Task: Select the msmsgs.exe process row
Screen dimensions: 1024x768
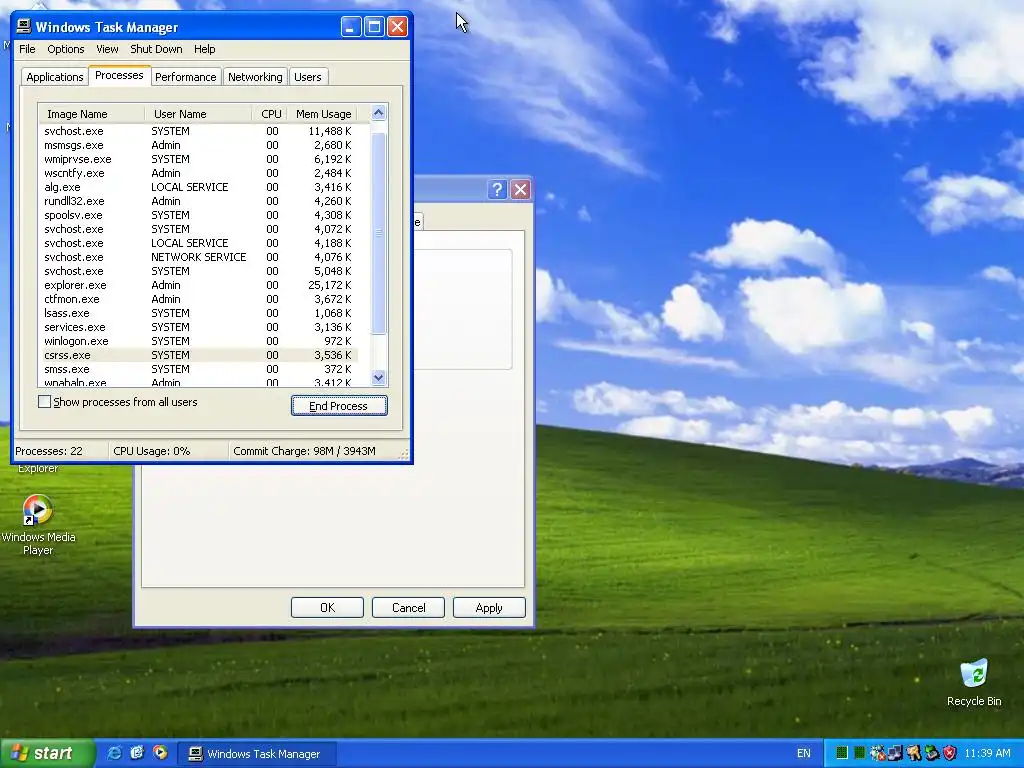Action: [199, 145]
